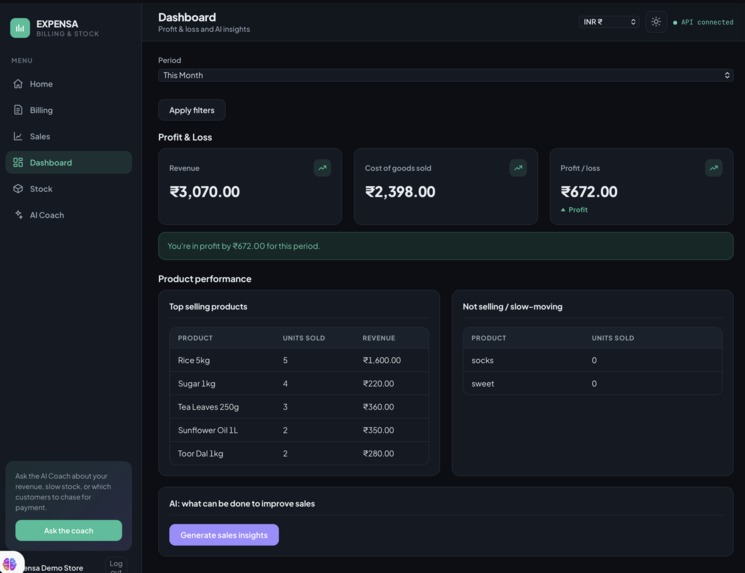Select Dashboard in the sidebar
Screen dimensions: 745x573
point(68,162)
